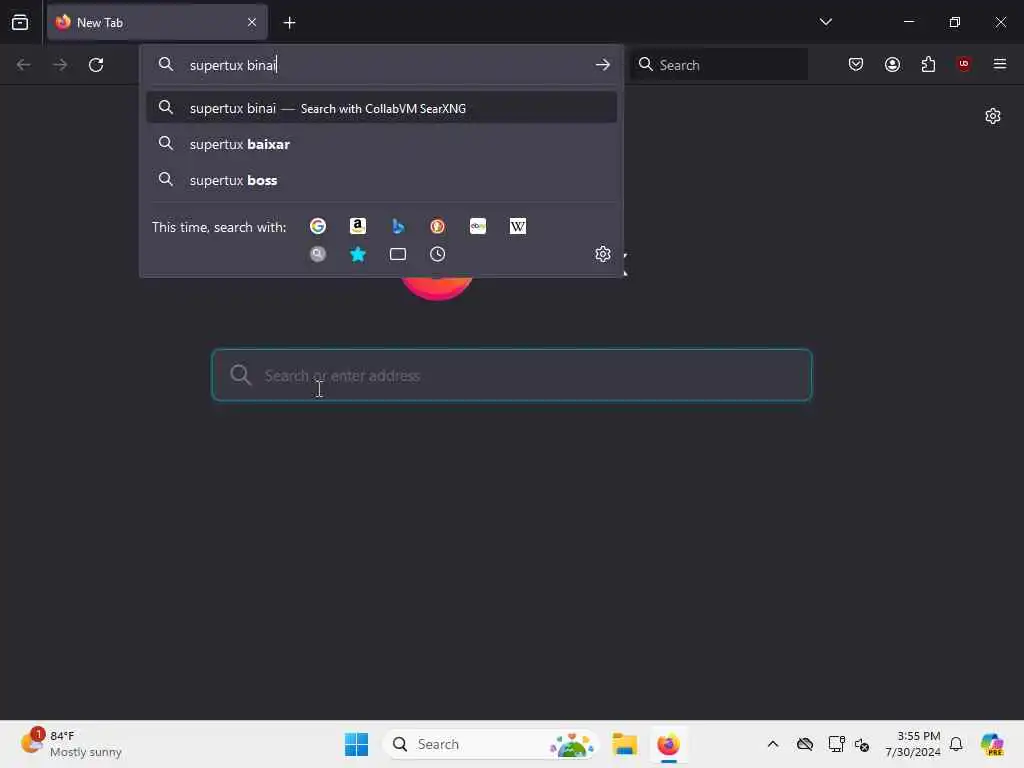
Task: Reload the current page
Action: tap(96, 65)
